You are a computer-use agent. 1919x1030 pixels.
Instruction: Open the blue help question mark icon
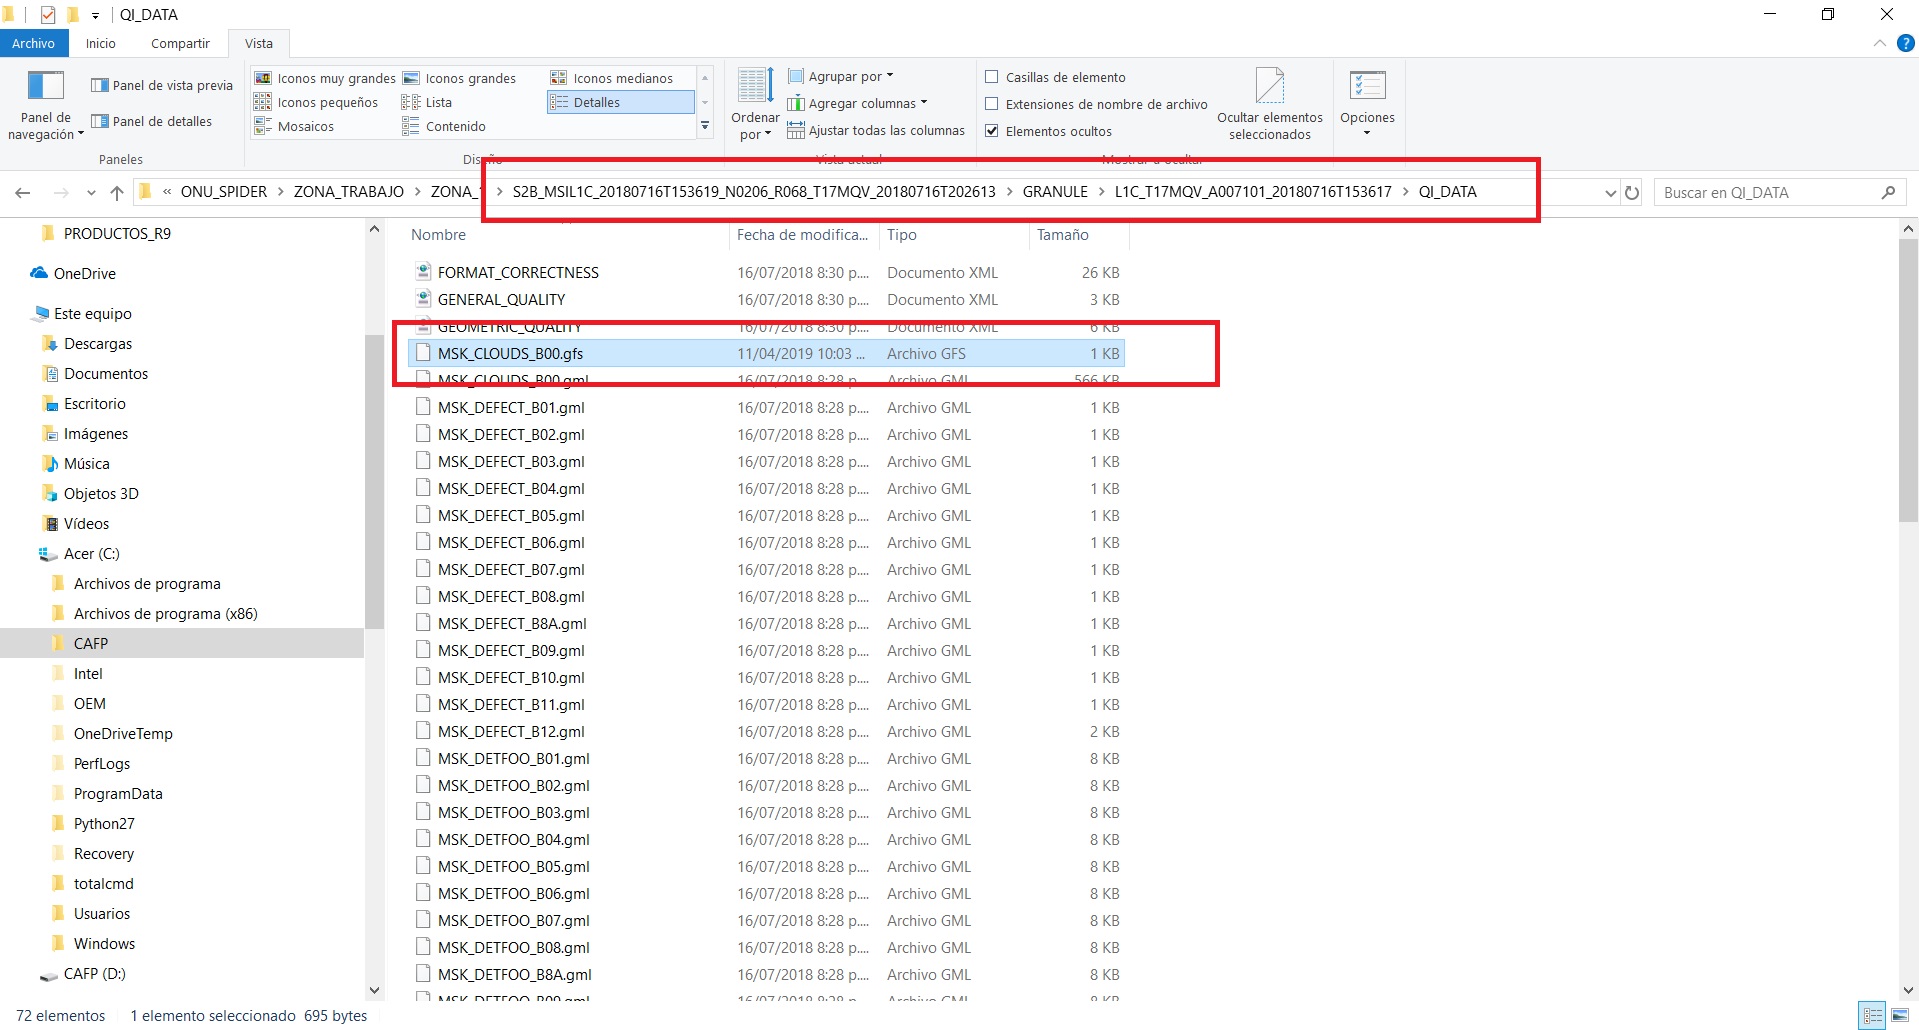(1906, 43)
